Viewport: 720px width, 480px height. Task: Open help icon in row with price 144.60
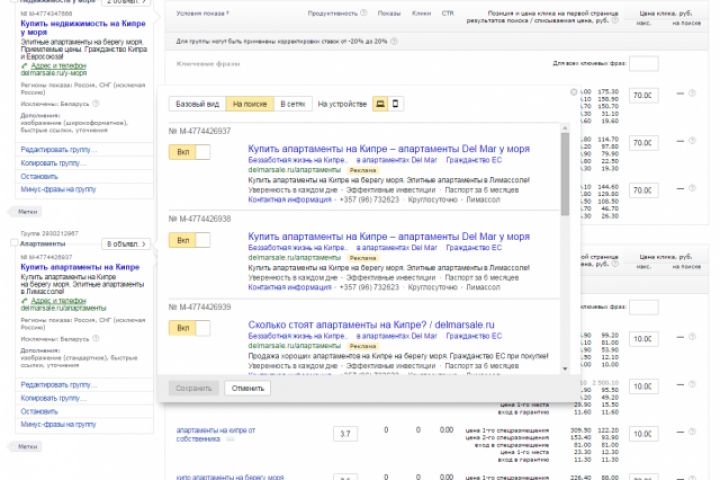[692, 188]
